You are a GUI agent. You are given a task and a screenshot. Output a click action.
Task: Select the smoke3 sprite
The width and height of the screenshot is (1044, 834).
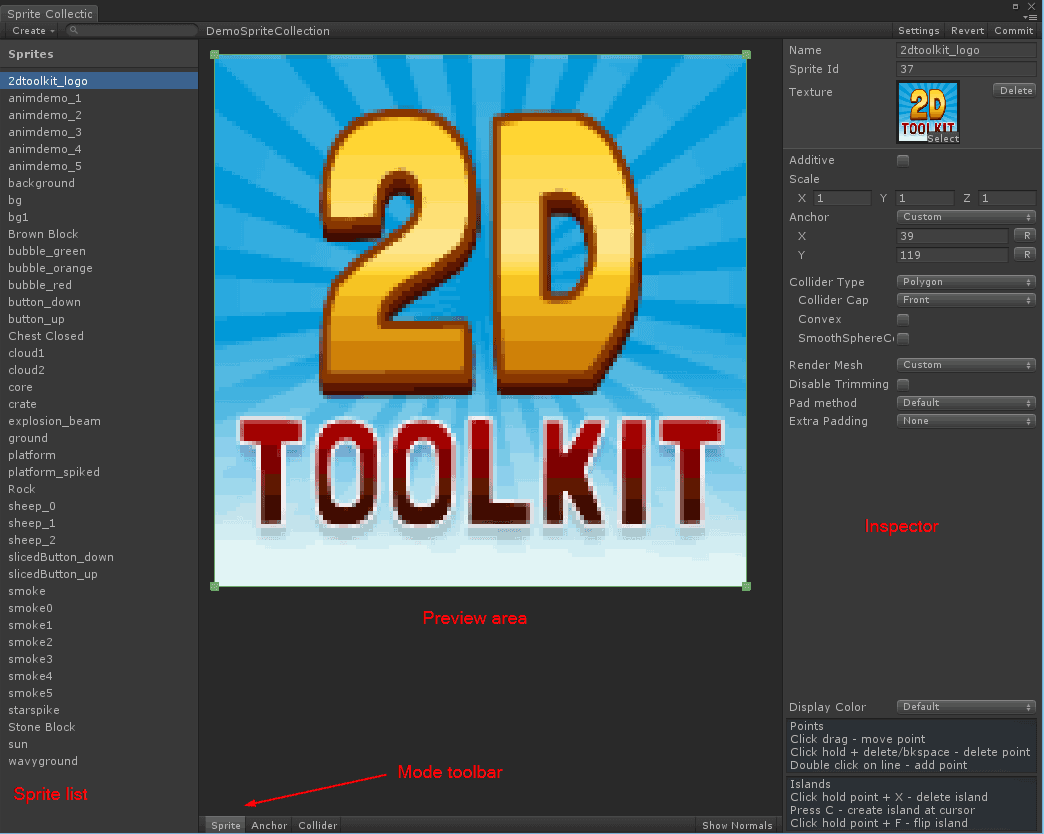coord(99,659)
